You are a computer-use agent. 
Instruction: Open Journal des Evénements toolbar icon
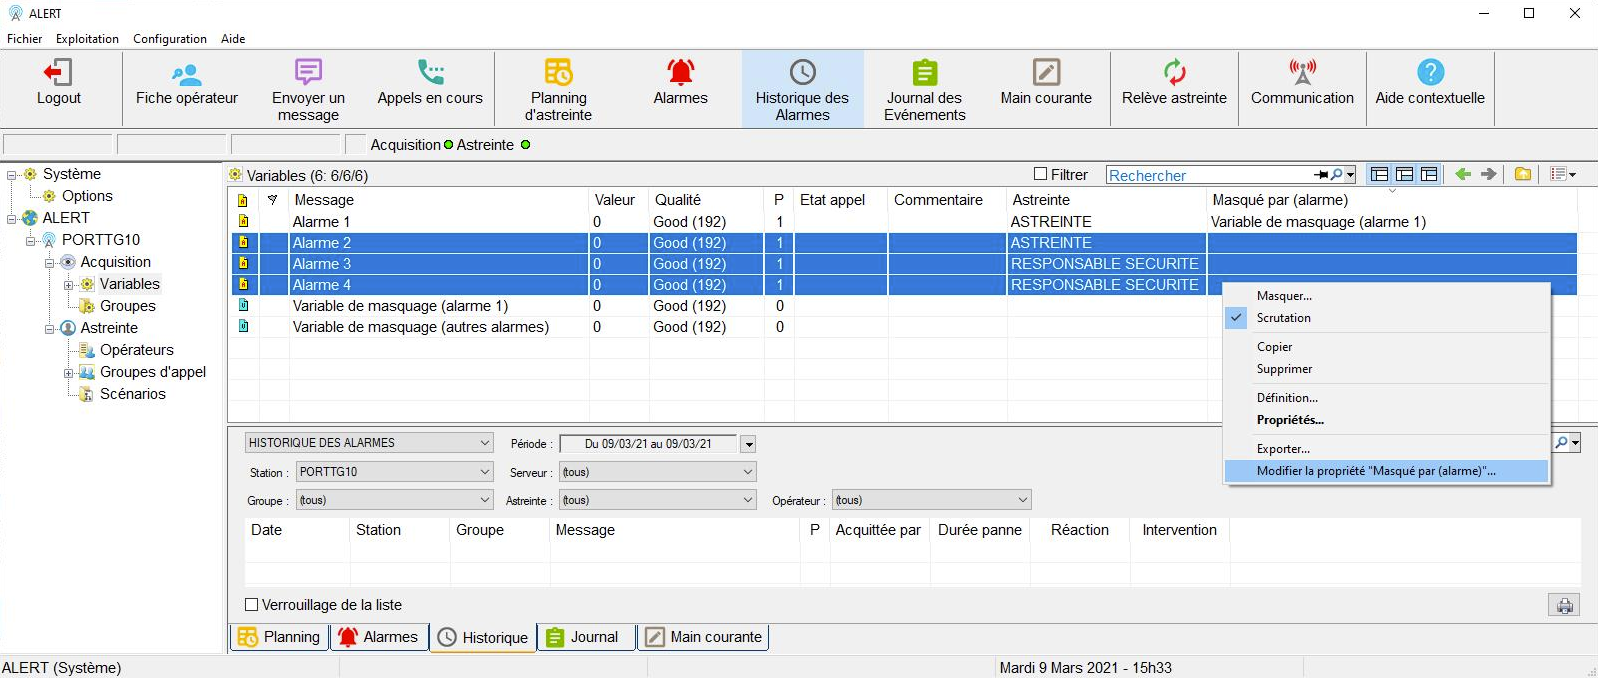coord(924,73)
